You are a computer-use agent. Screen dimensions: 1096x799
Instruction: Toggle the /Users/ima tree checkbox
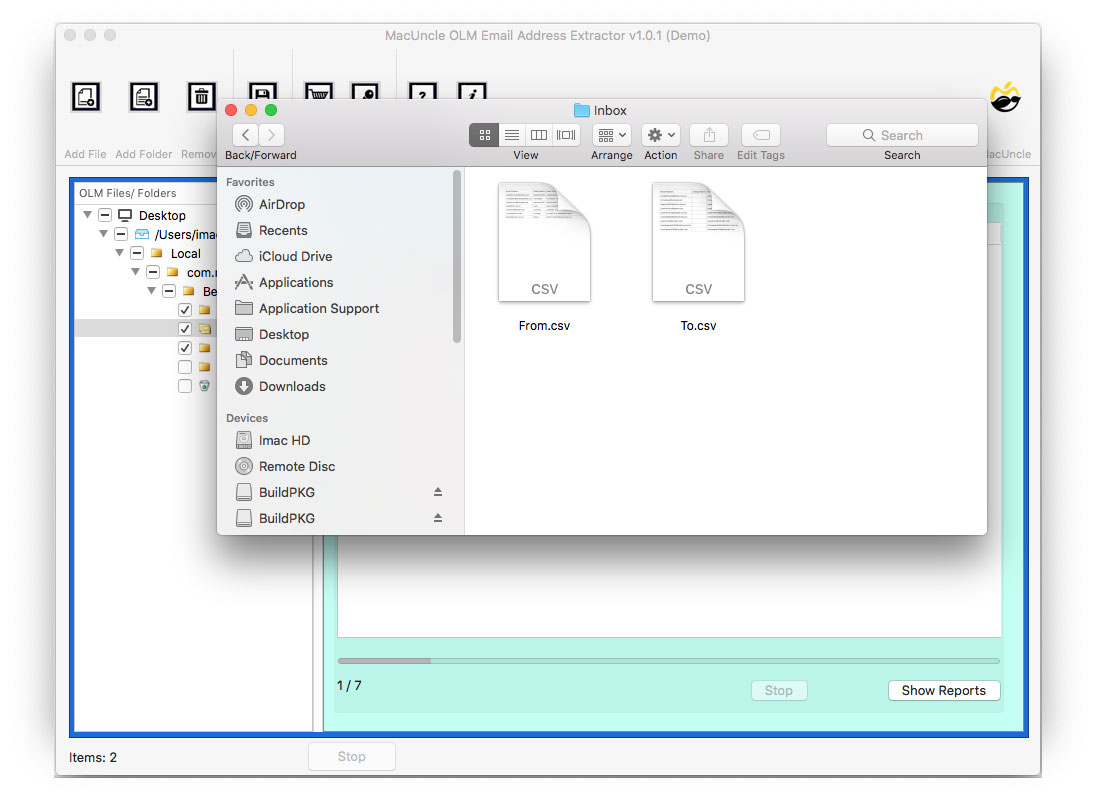121,233
